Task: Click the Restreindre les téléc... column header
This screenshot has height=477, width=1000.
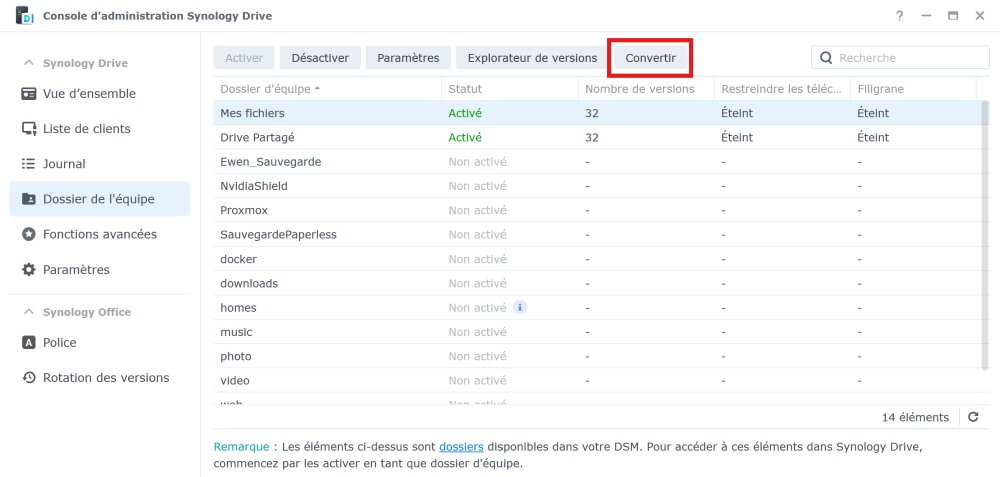Action: coord(783,89)
